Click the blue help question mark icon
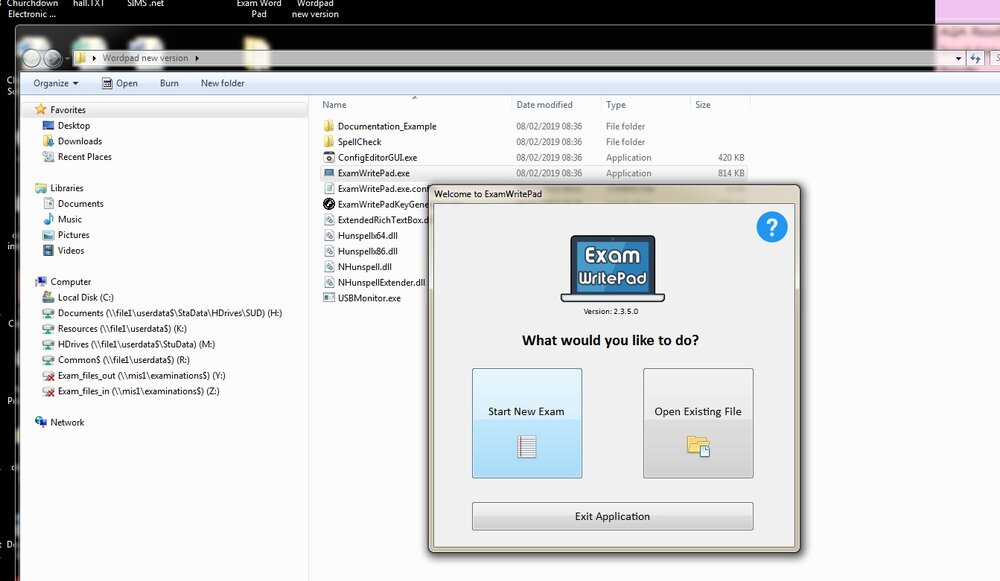The height and width of the screenshot is (581, 1000). click(772, 227)
